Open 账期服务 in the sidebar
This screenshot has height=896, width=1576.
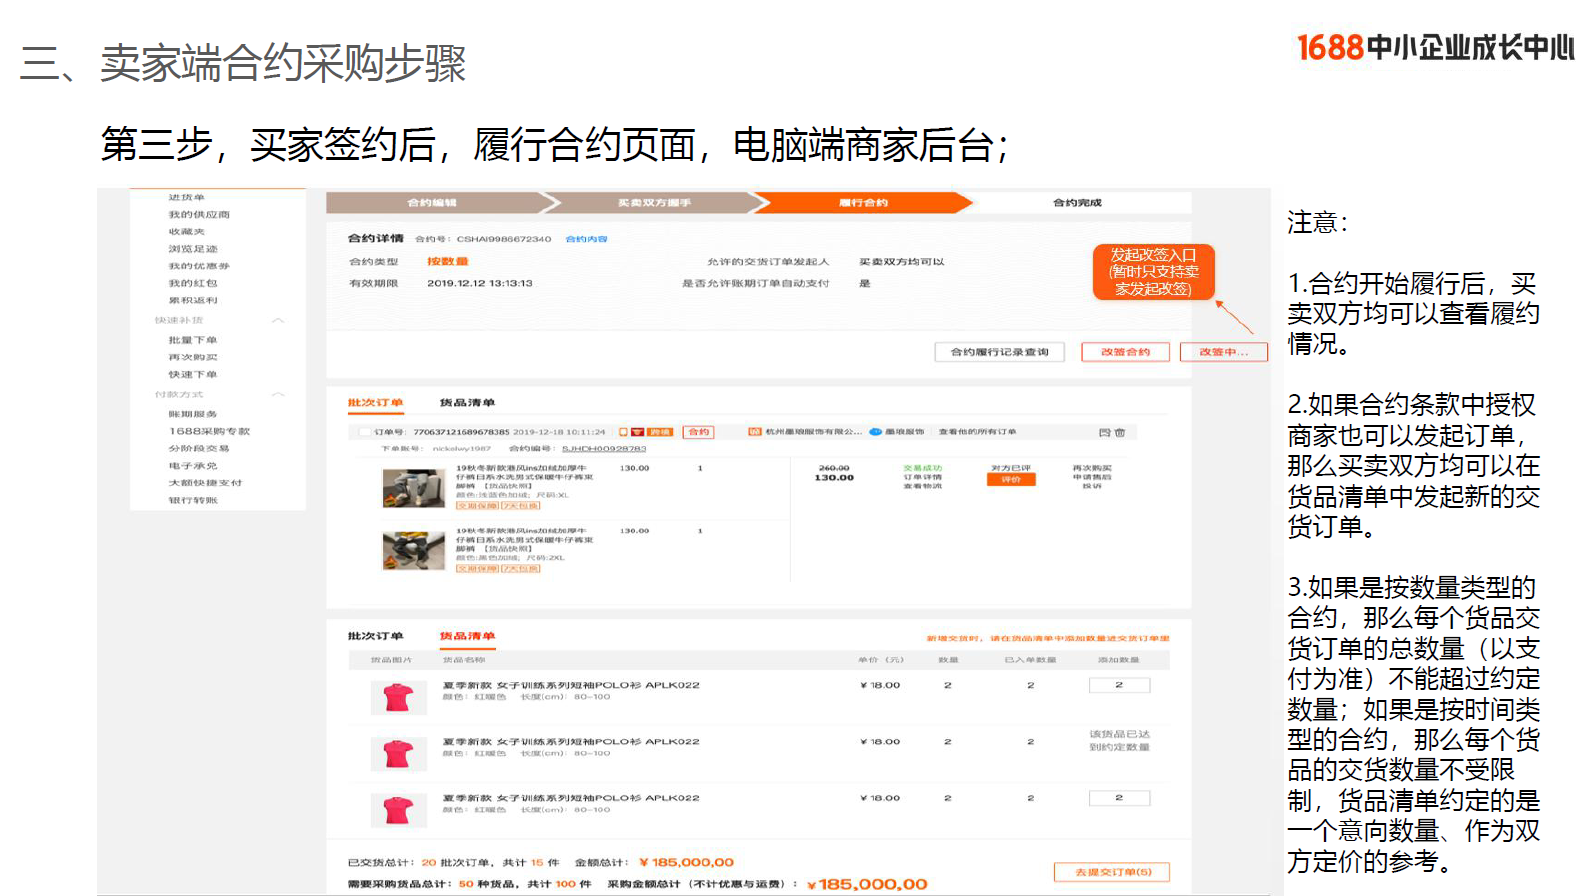pos(193,414)
